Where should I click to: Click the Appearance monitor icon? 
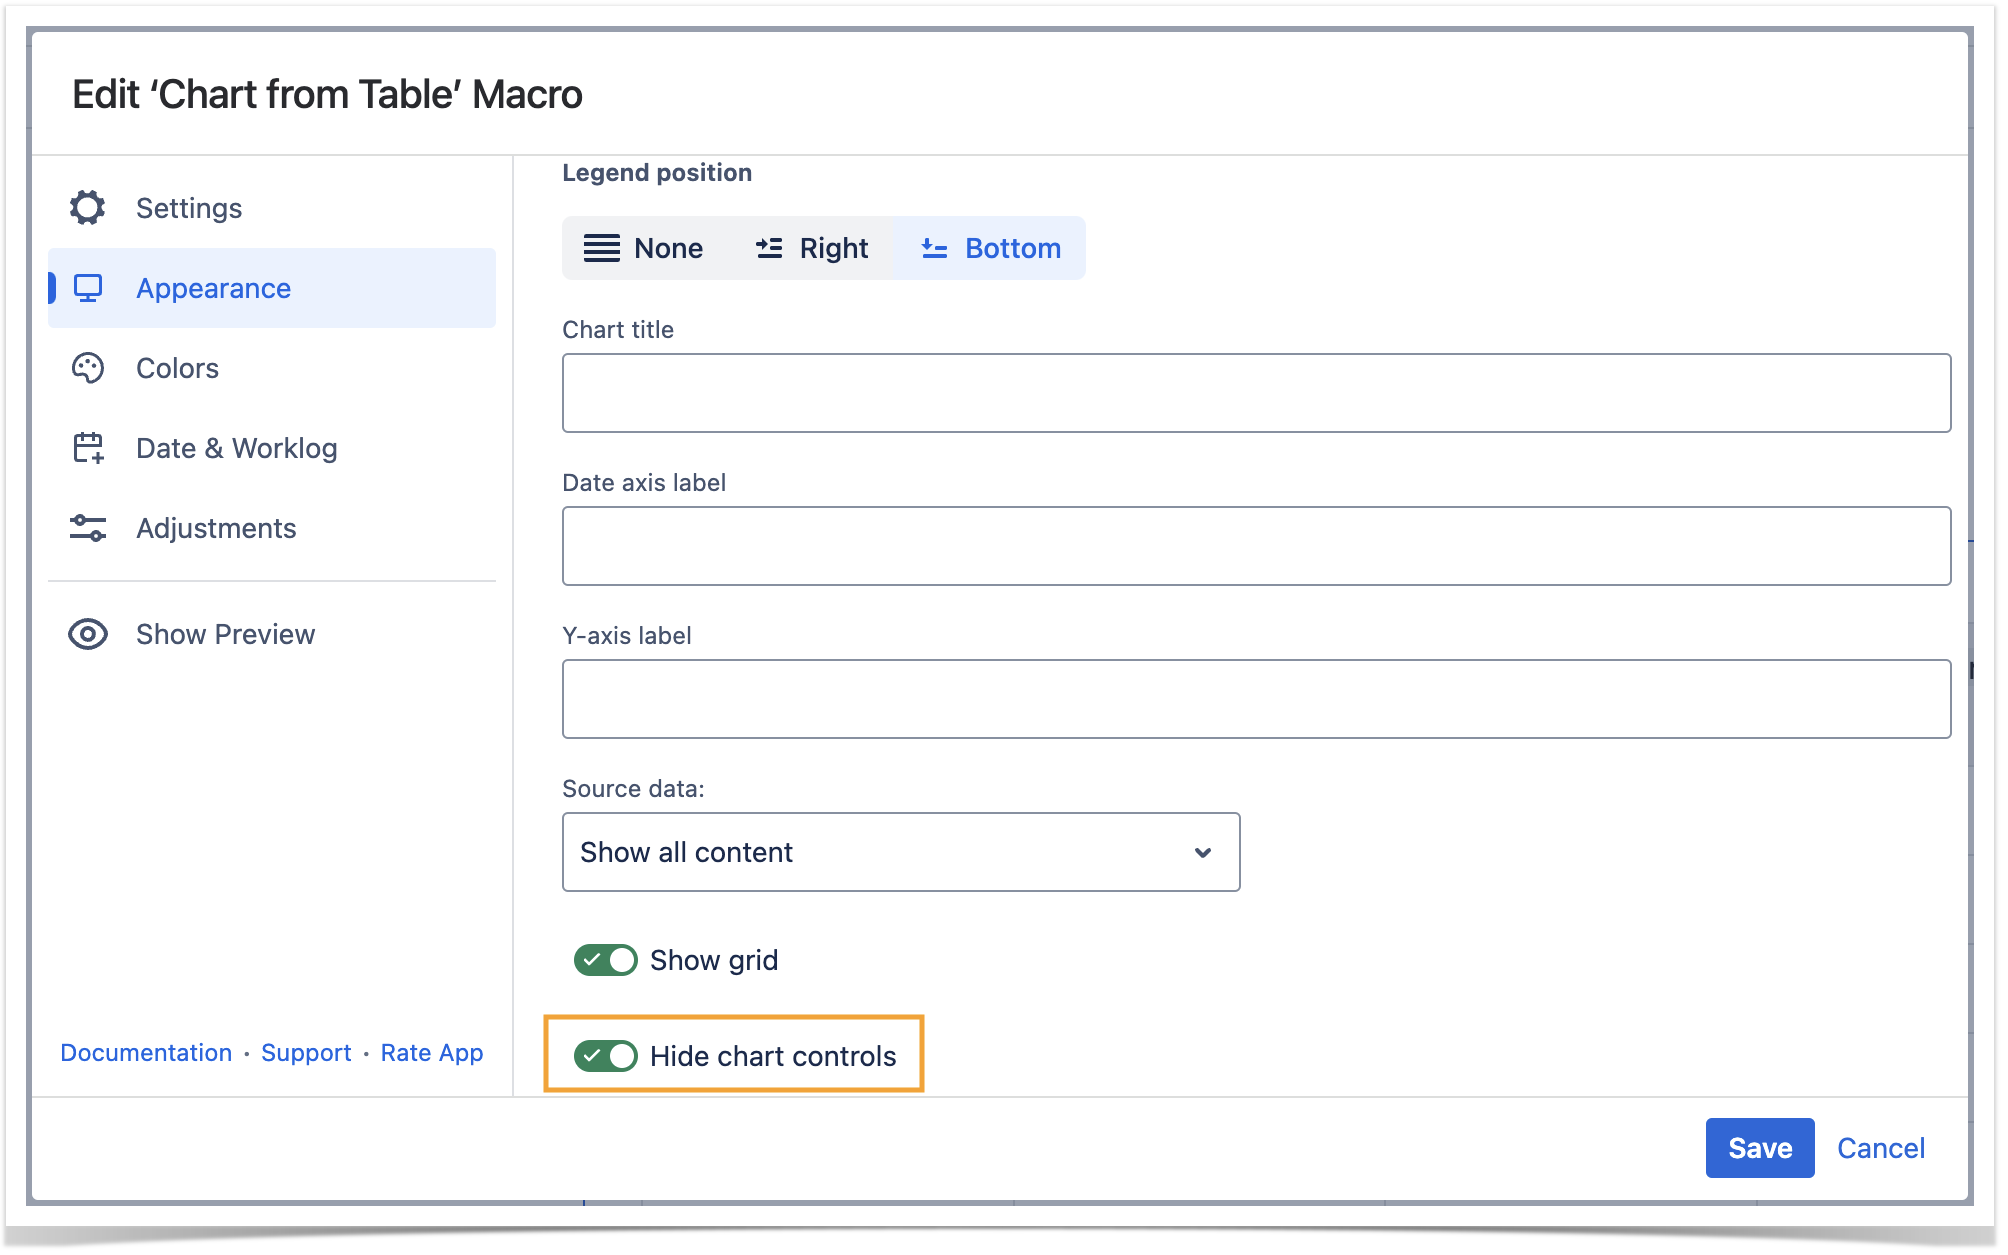coord(88,288)
